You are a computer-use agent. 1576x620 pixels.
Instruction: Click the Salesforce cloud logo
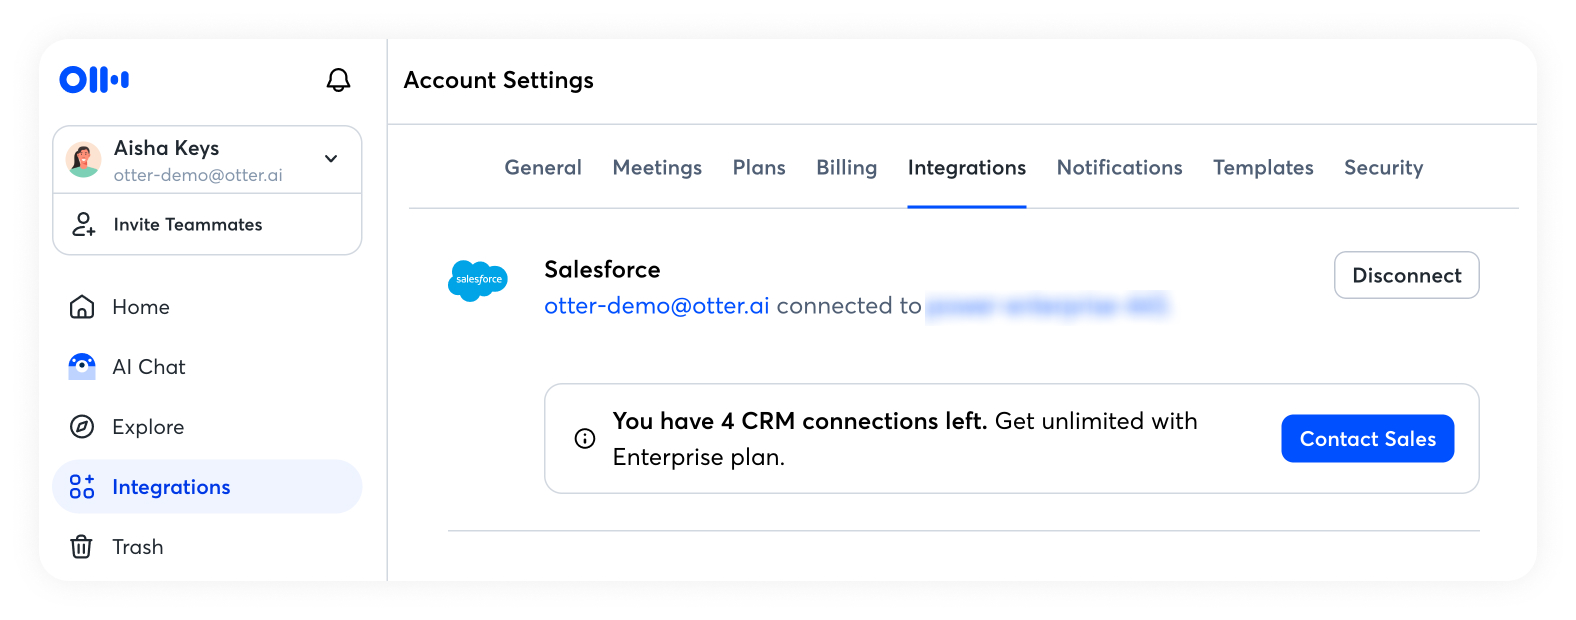(x=478, y=281)
